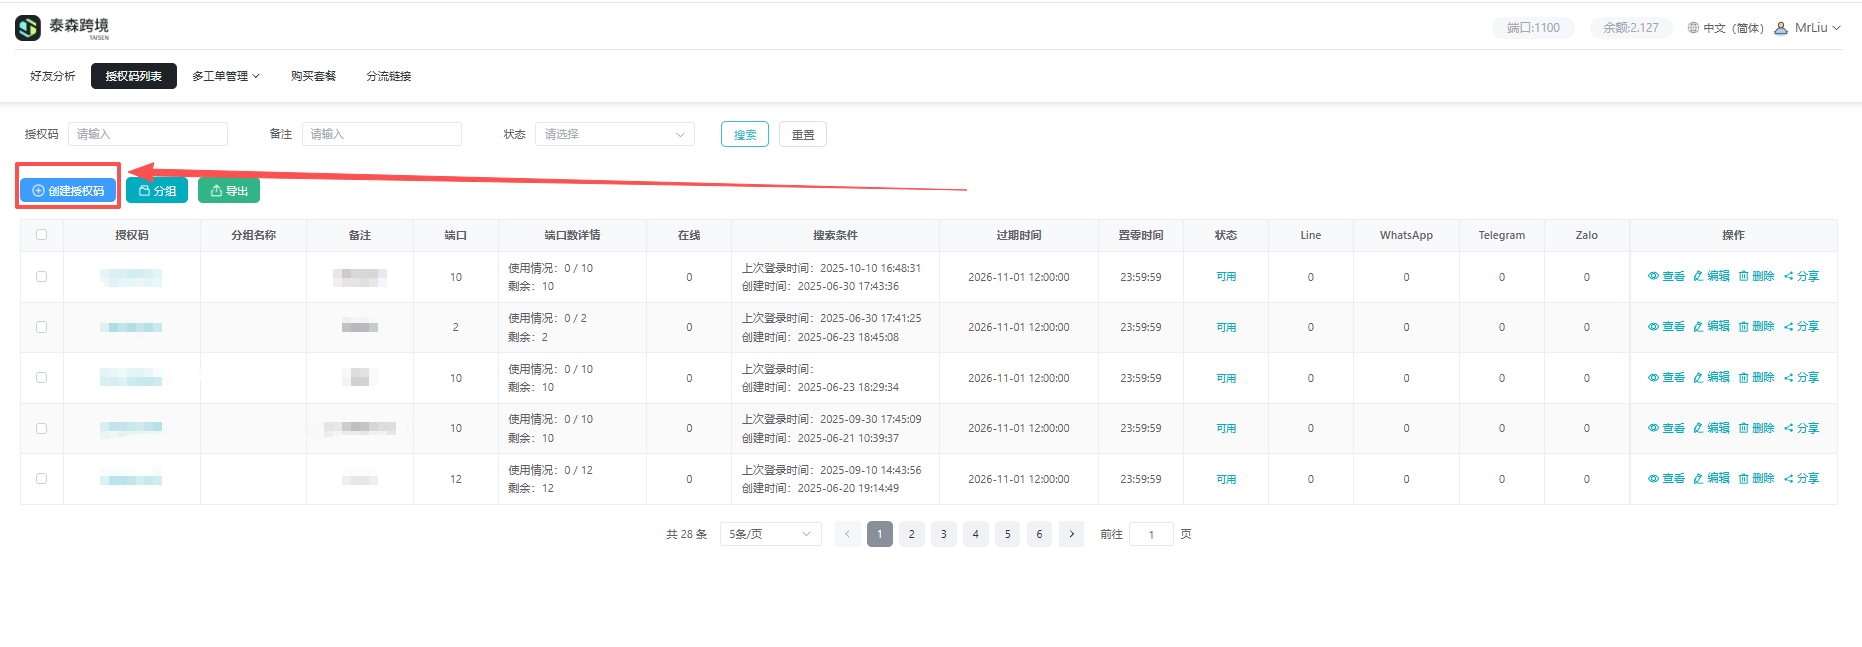Viewport: 1862px width, 647px height.
Task: Toggle the select-all checkbox in table header
Action: [41, 235]
